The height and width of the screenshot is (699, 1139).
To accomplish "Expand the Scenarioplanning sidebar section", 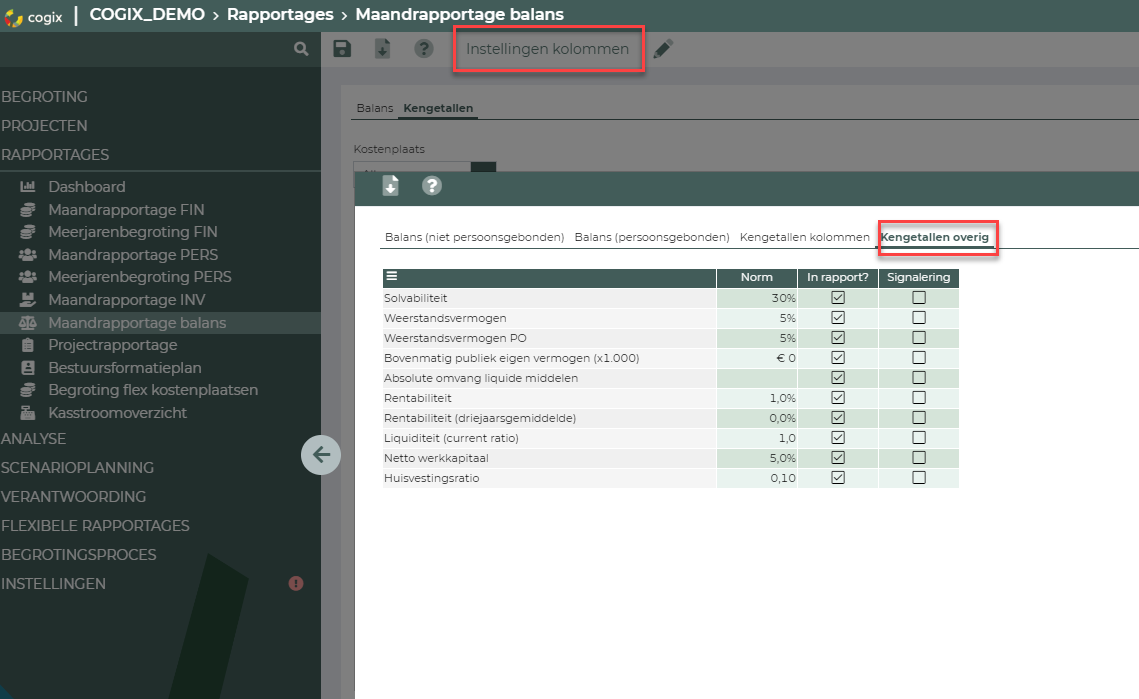I will 78,467.
